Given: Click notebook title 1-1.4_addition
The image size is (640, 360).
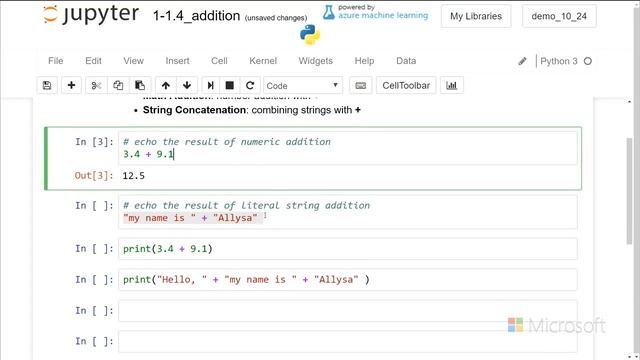Looking at the screenshot, I should [196, 16].
